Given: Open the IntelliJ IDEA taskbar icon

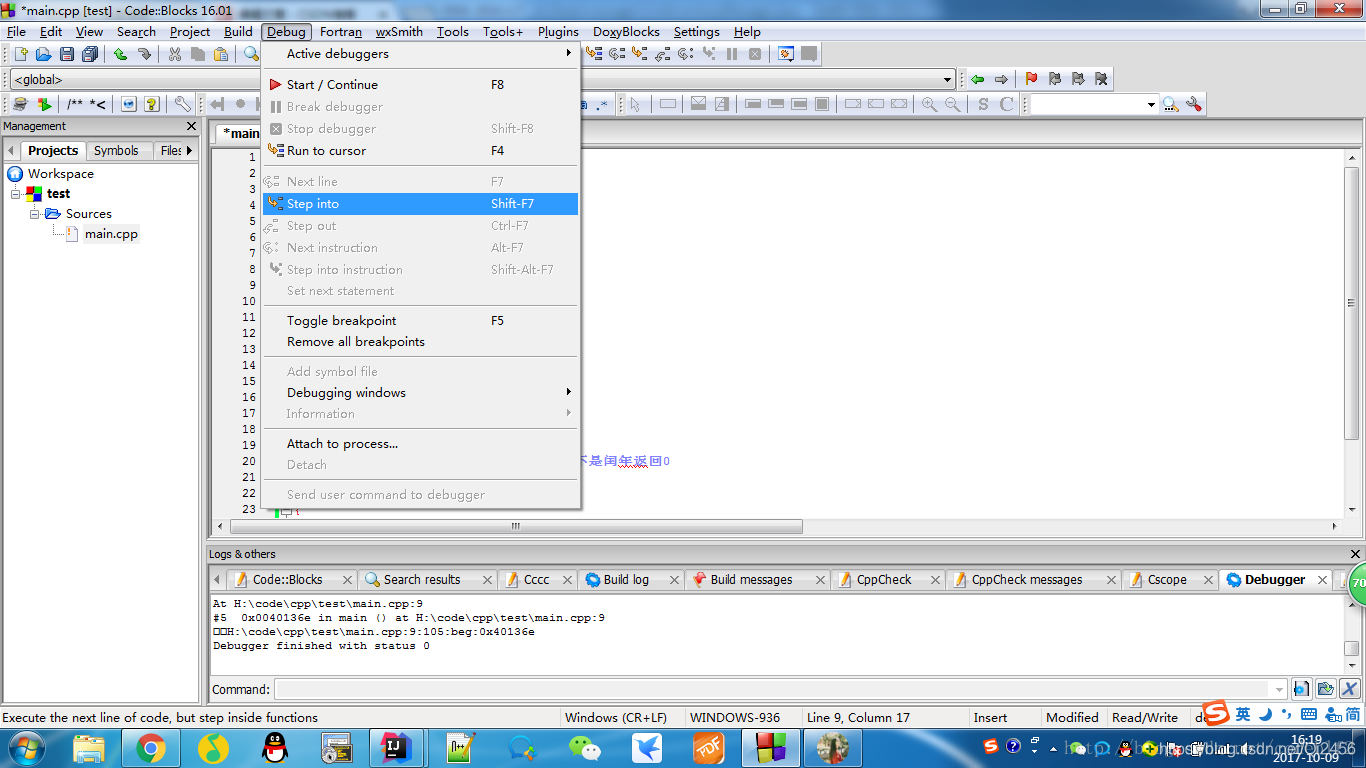Looking at the screenshot, I should 399,747.
